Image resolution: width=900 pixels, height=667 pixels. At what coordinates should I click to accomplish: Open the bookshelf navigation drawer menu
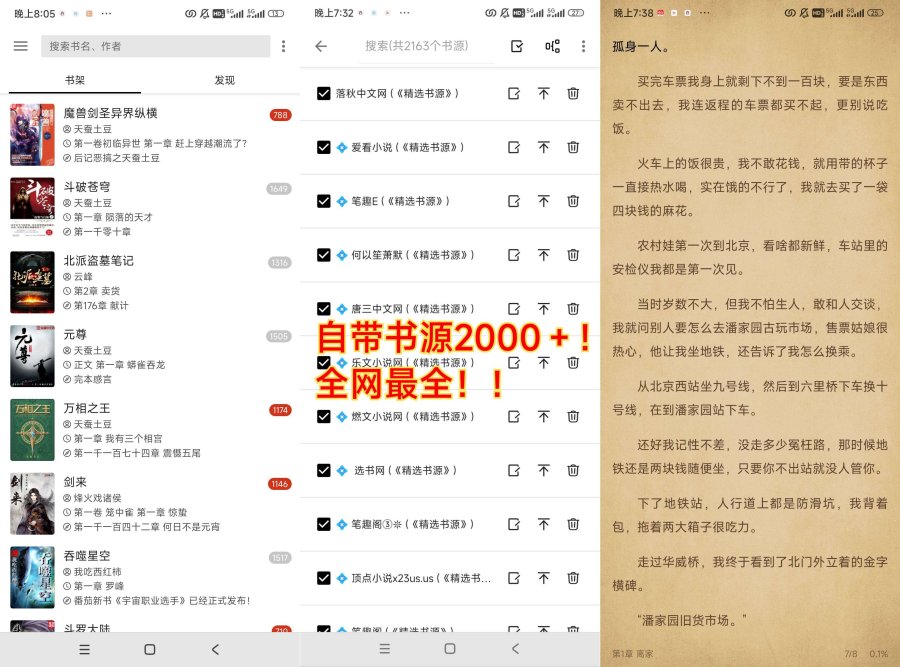click(x=20, y=46)
